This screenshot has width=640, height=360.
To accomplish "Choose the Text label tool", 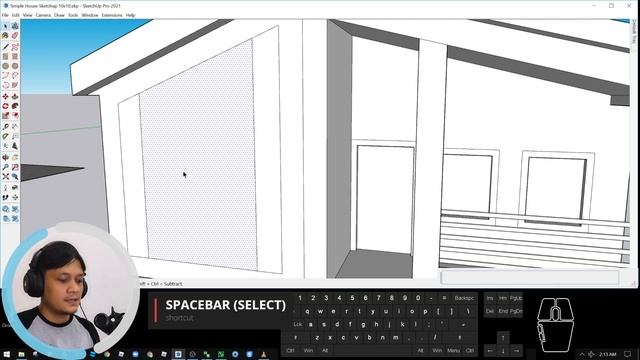I will [15, 136].
